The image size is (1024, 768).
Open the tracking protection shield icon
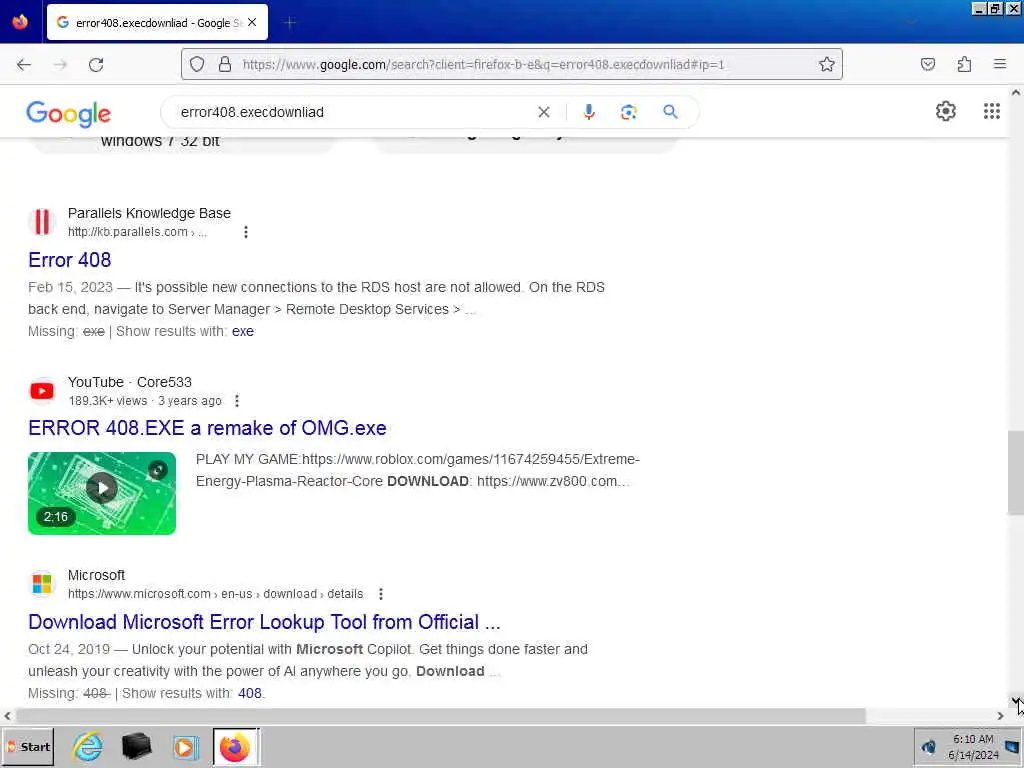tap(197, 64)
